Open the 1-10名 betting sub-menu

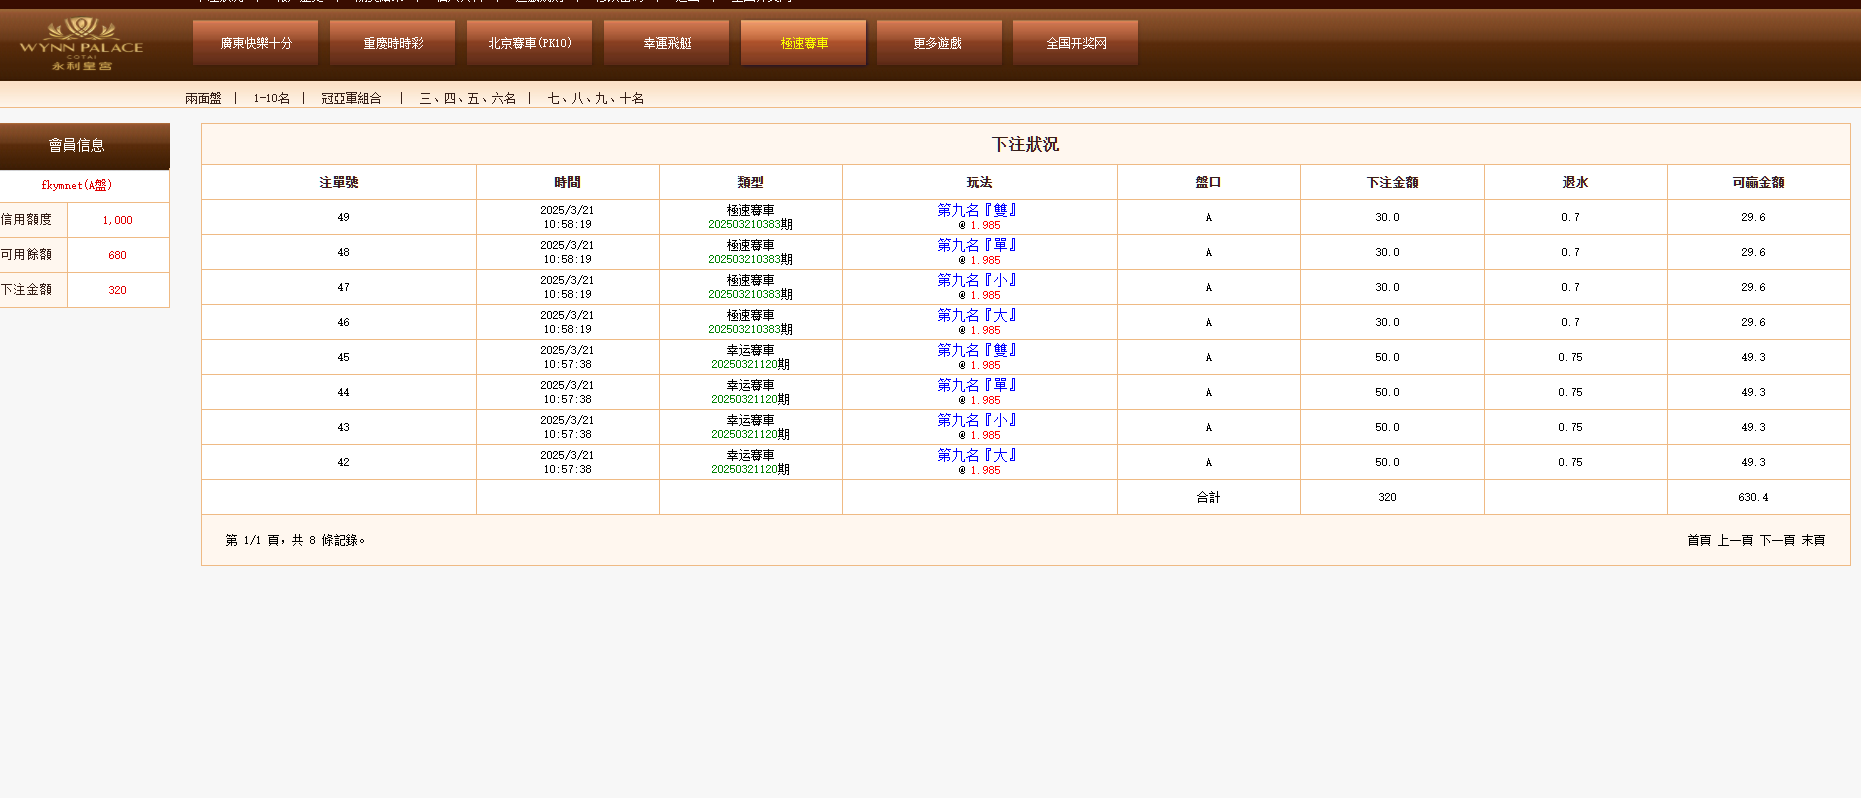pos(271,98)
